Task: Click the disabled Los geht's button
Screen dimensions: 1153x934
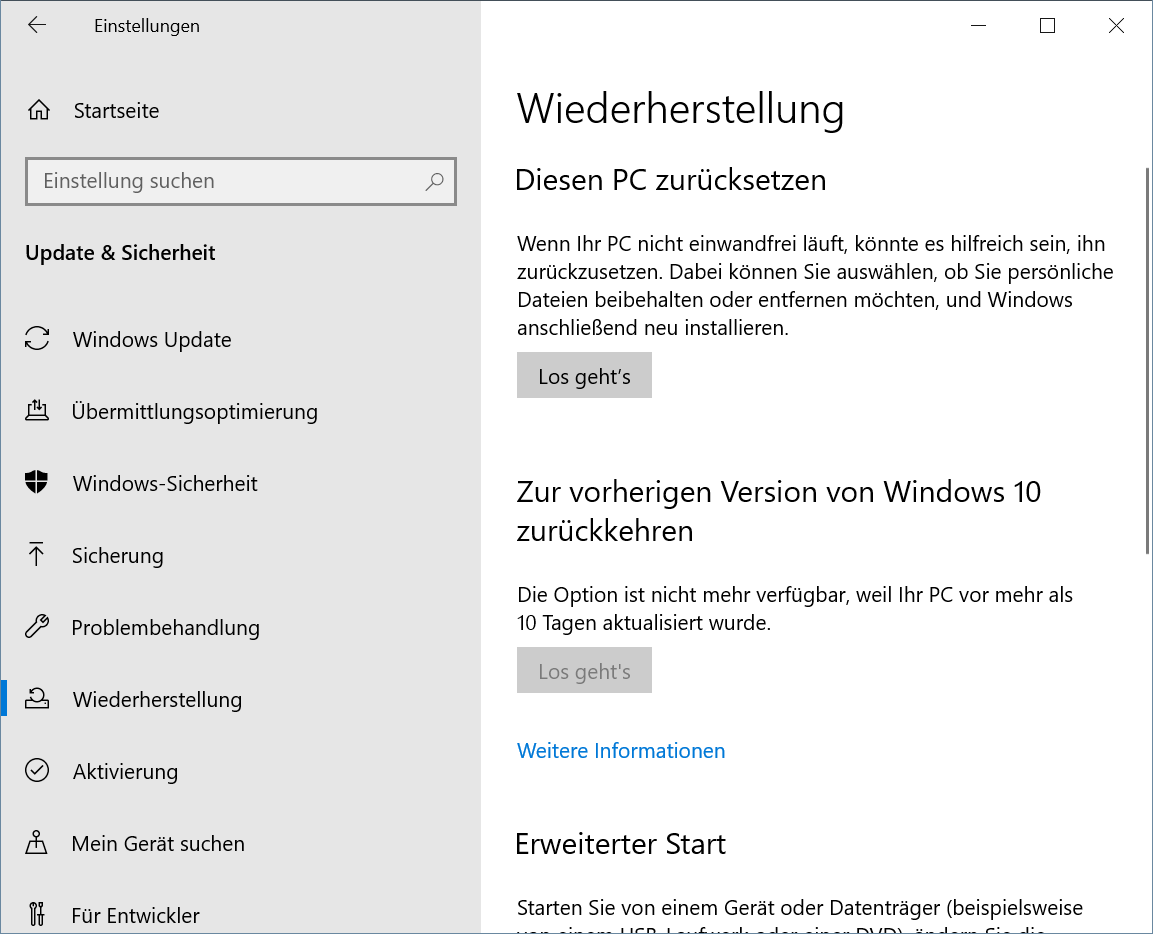Action: [x=584, y=670]
